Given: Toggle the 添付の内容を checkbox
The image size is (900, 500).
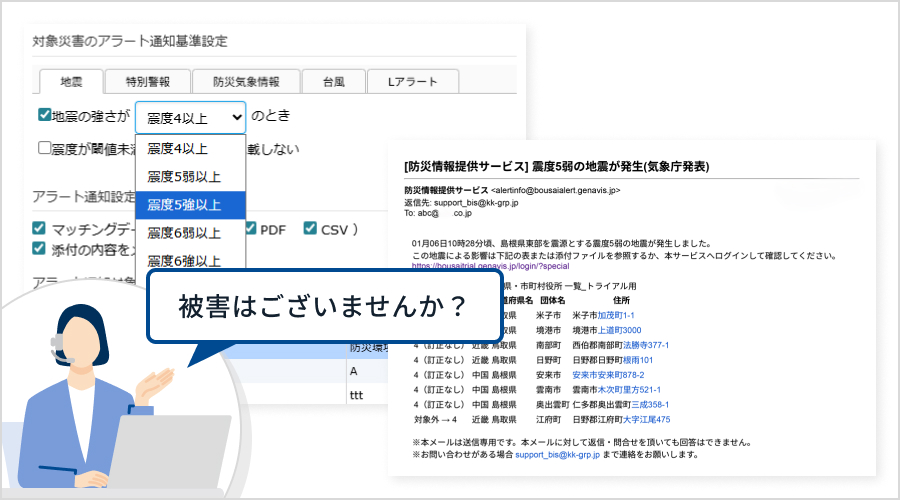Looking at the screenshot, I should [38, 249].
